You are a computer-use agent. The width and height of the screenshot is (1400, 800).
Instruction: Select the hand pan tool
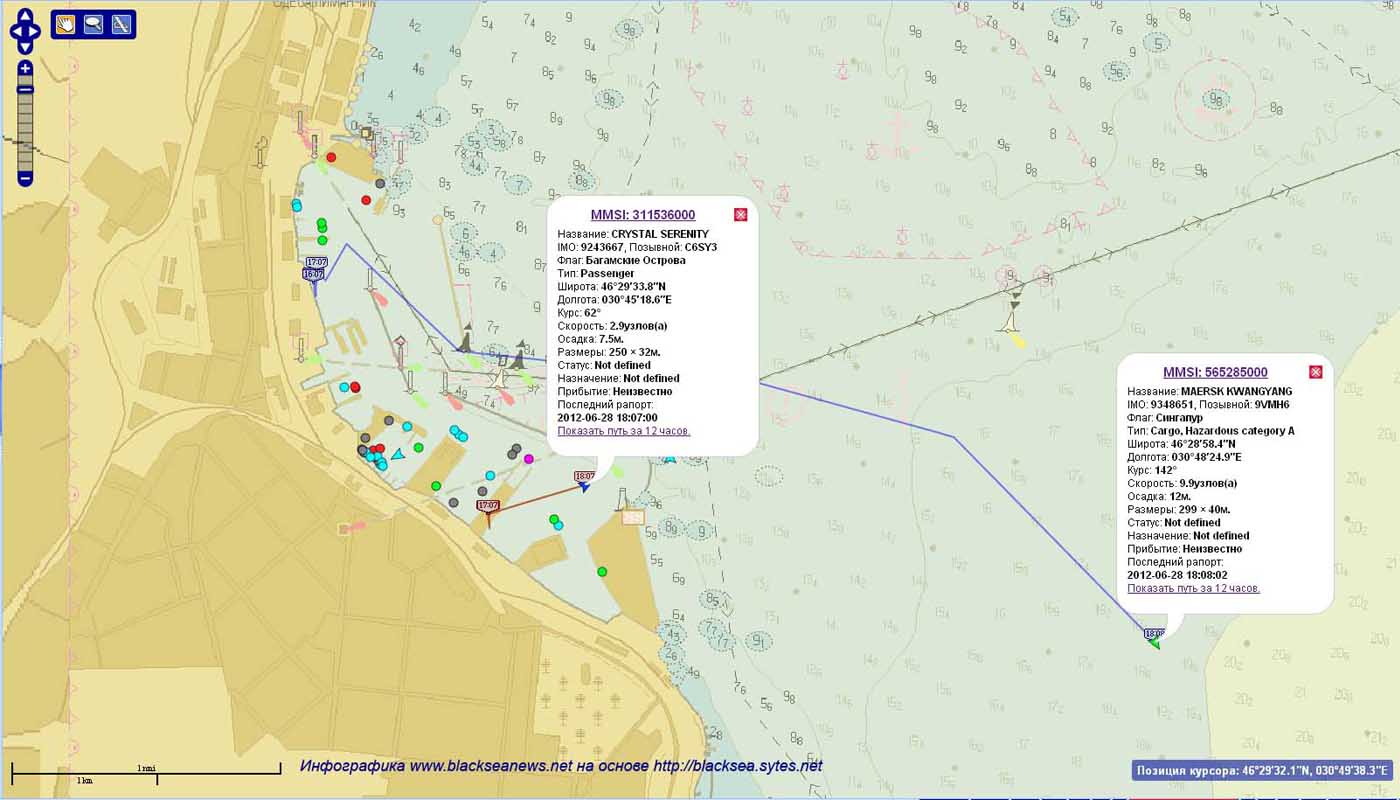(65, 25)
